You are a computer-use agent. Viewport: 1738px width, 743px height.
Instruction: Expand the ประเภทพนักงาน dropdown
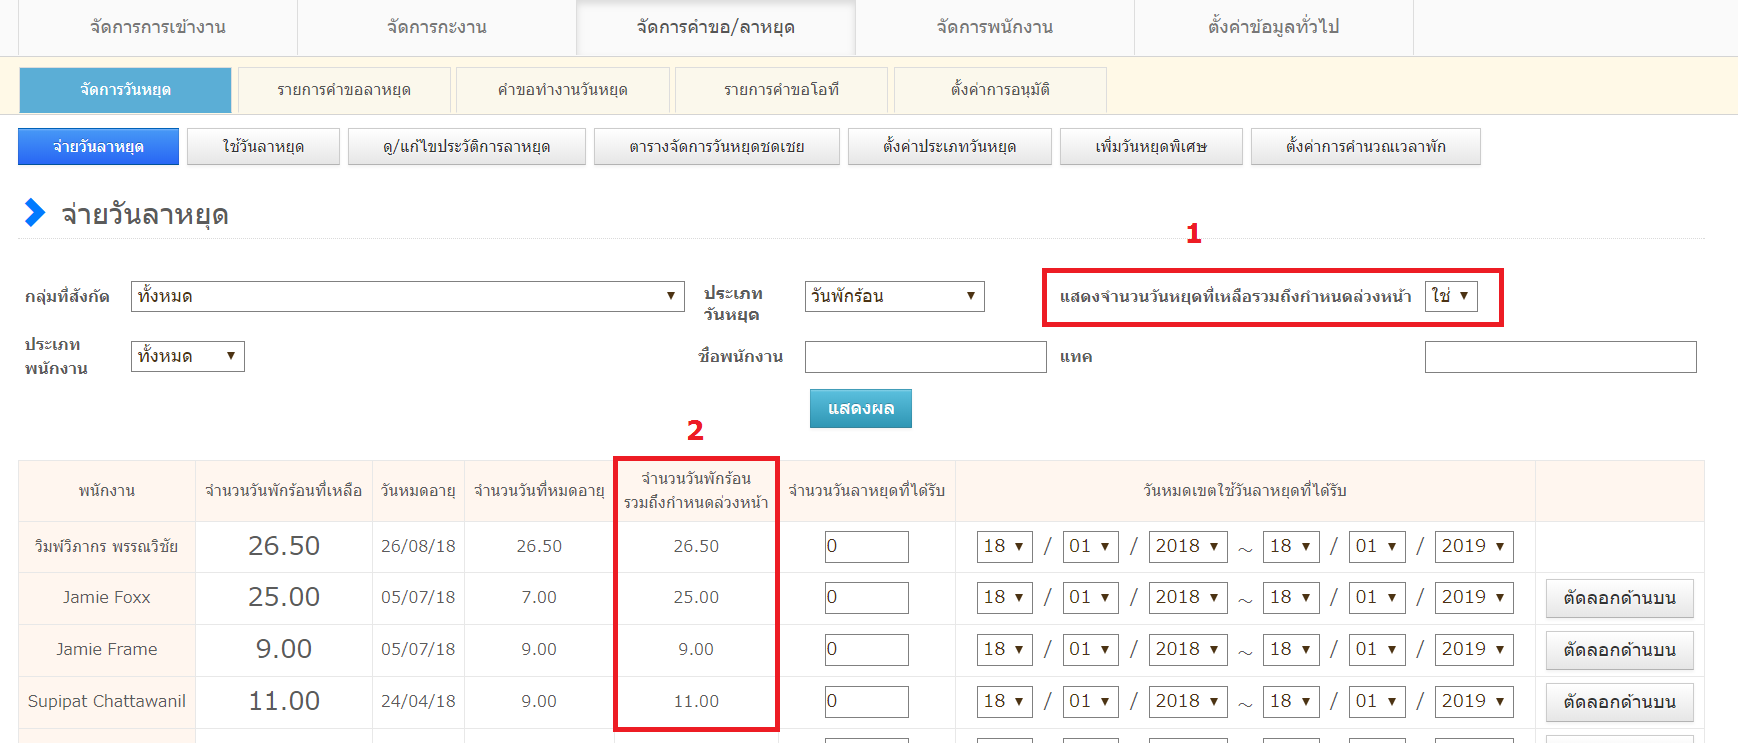click(x=187, y=356)
